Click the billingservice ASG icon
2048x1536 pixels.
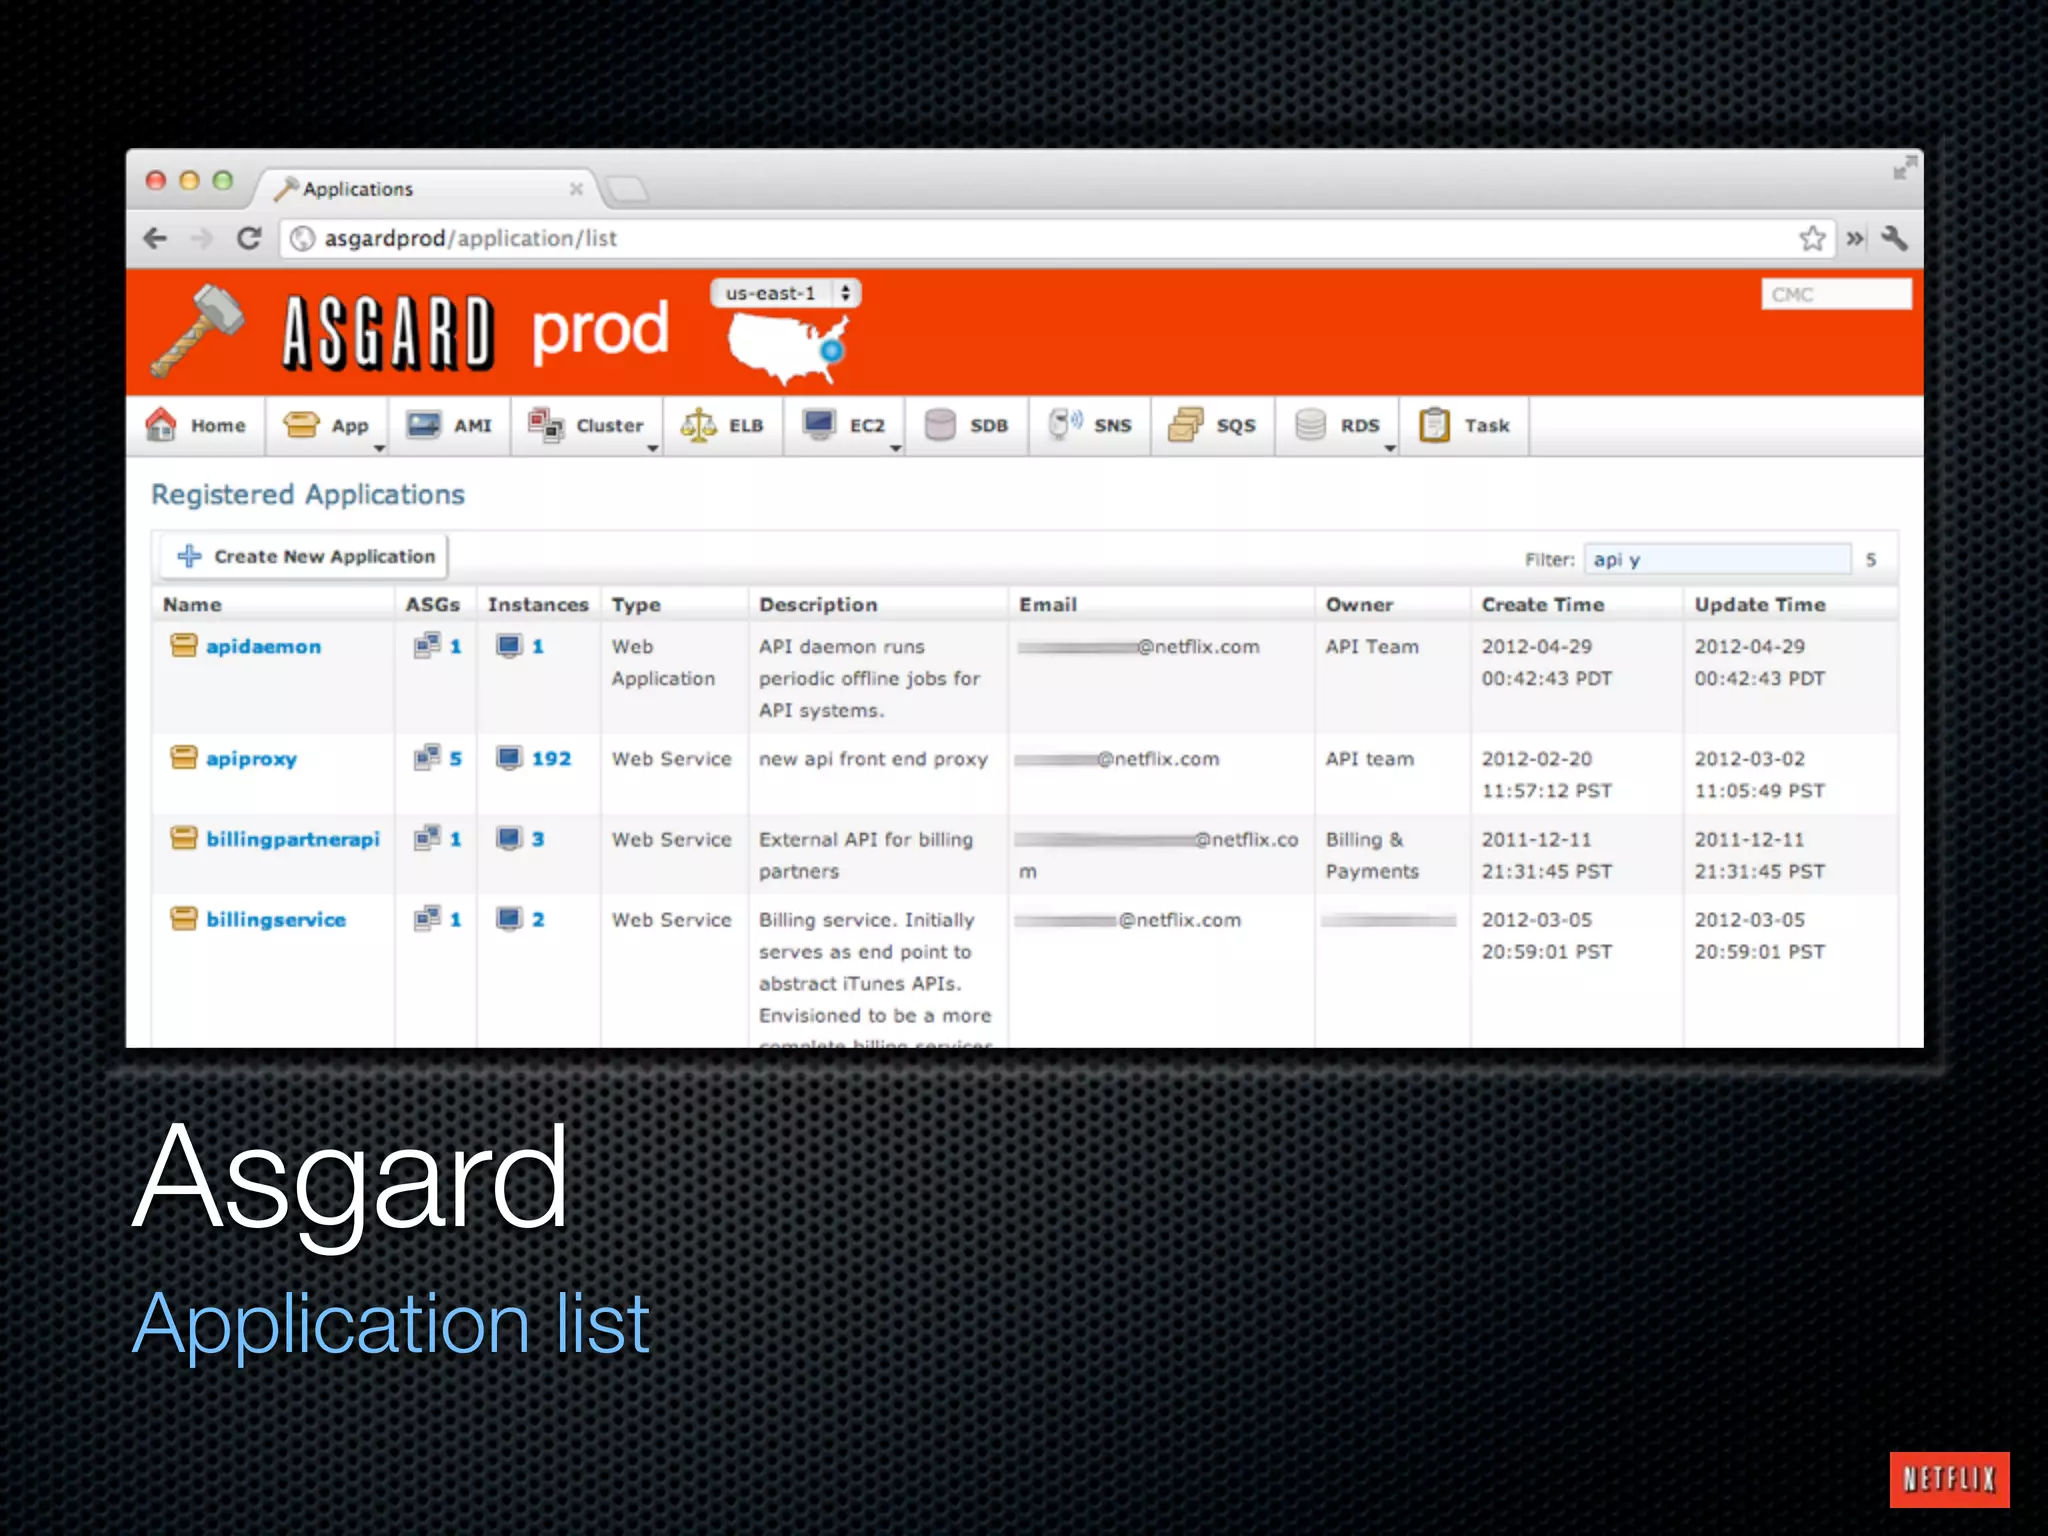pos(427,918)
